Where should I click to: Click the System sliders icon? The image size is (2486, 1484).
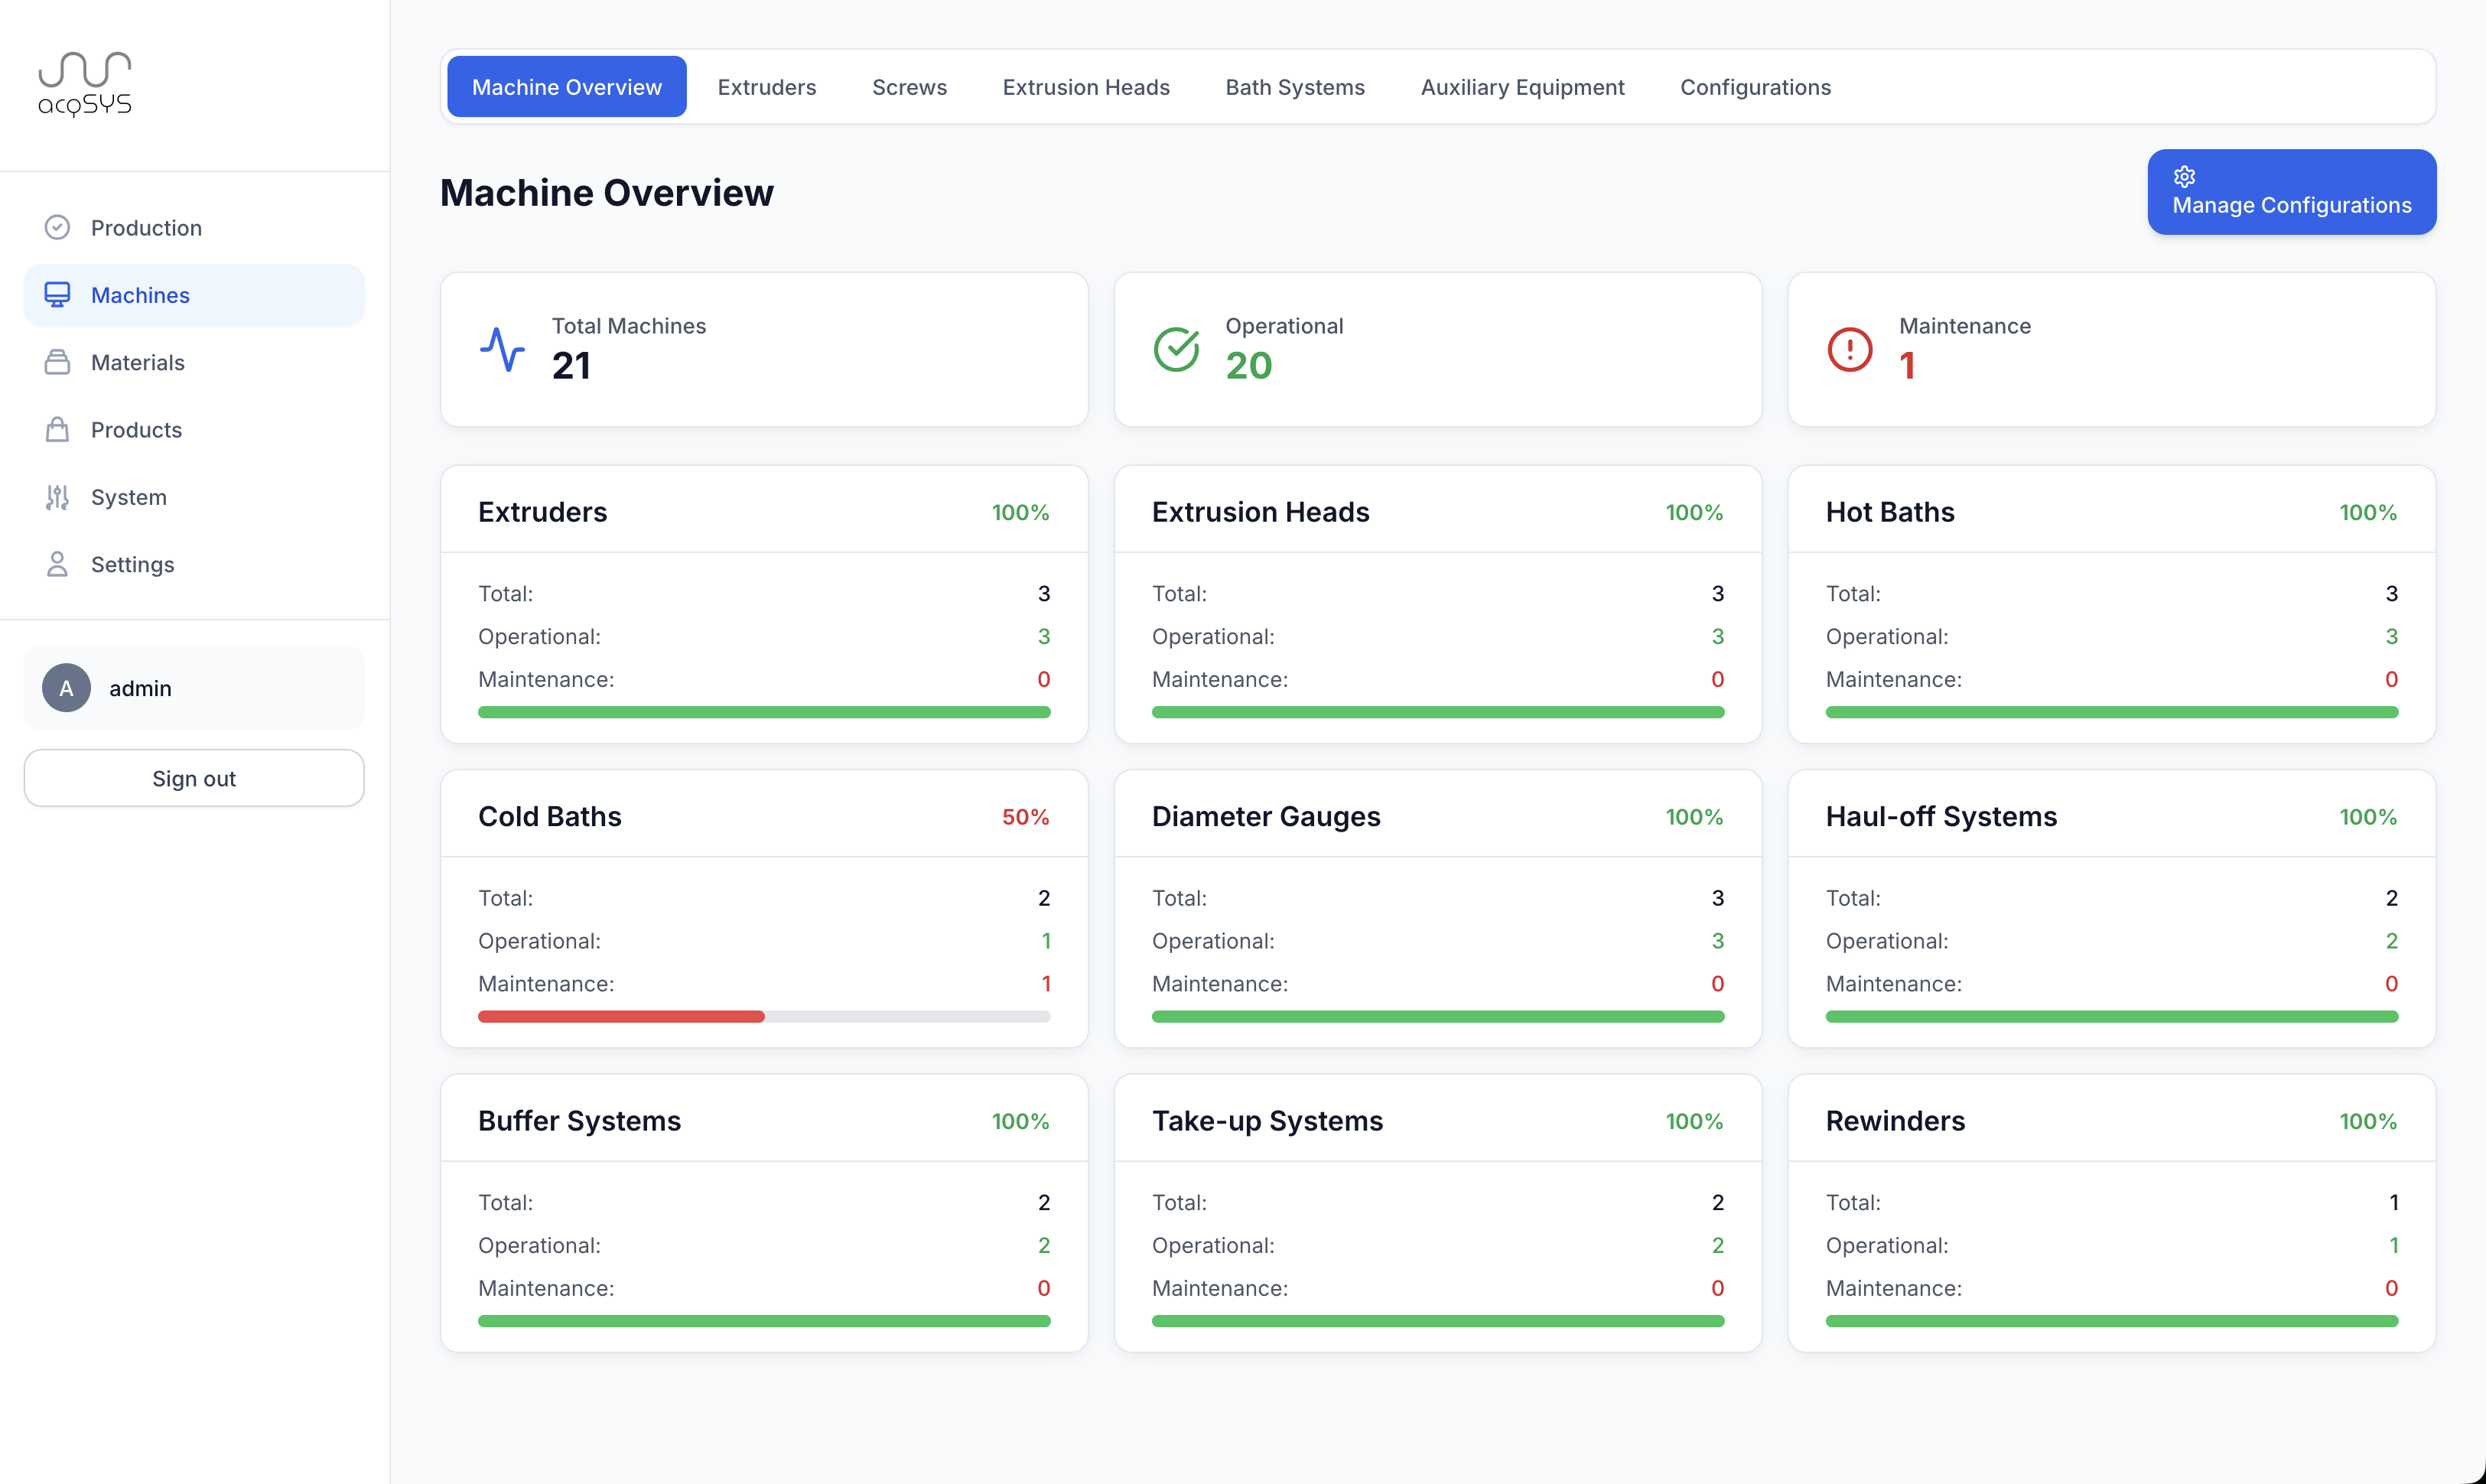tap(57, 497)
